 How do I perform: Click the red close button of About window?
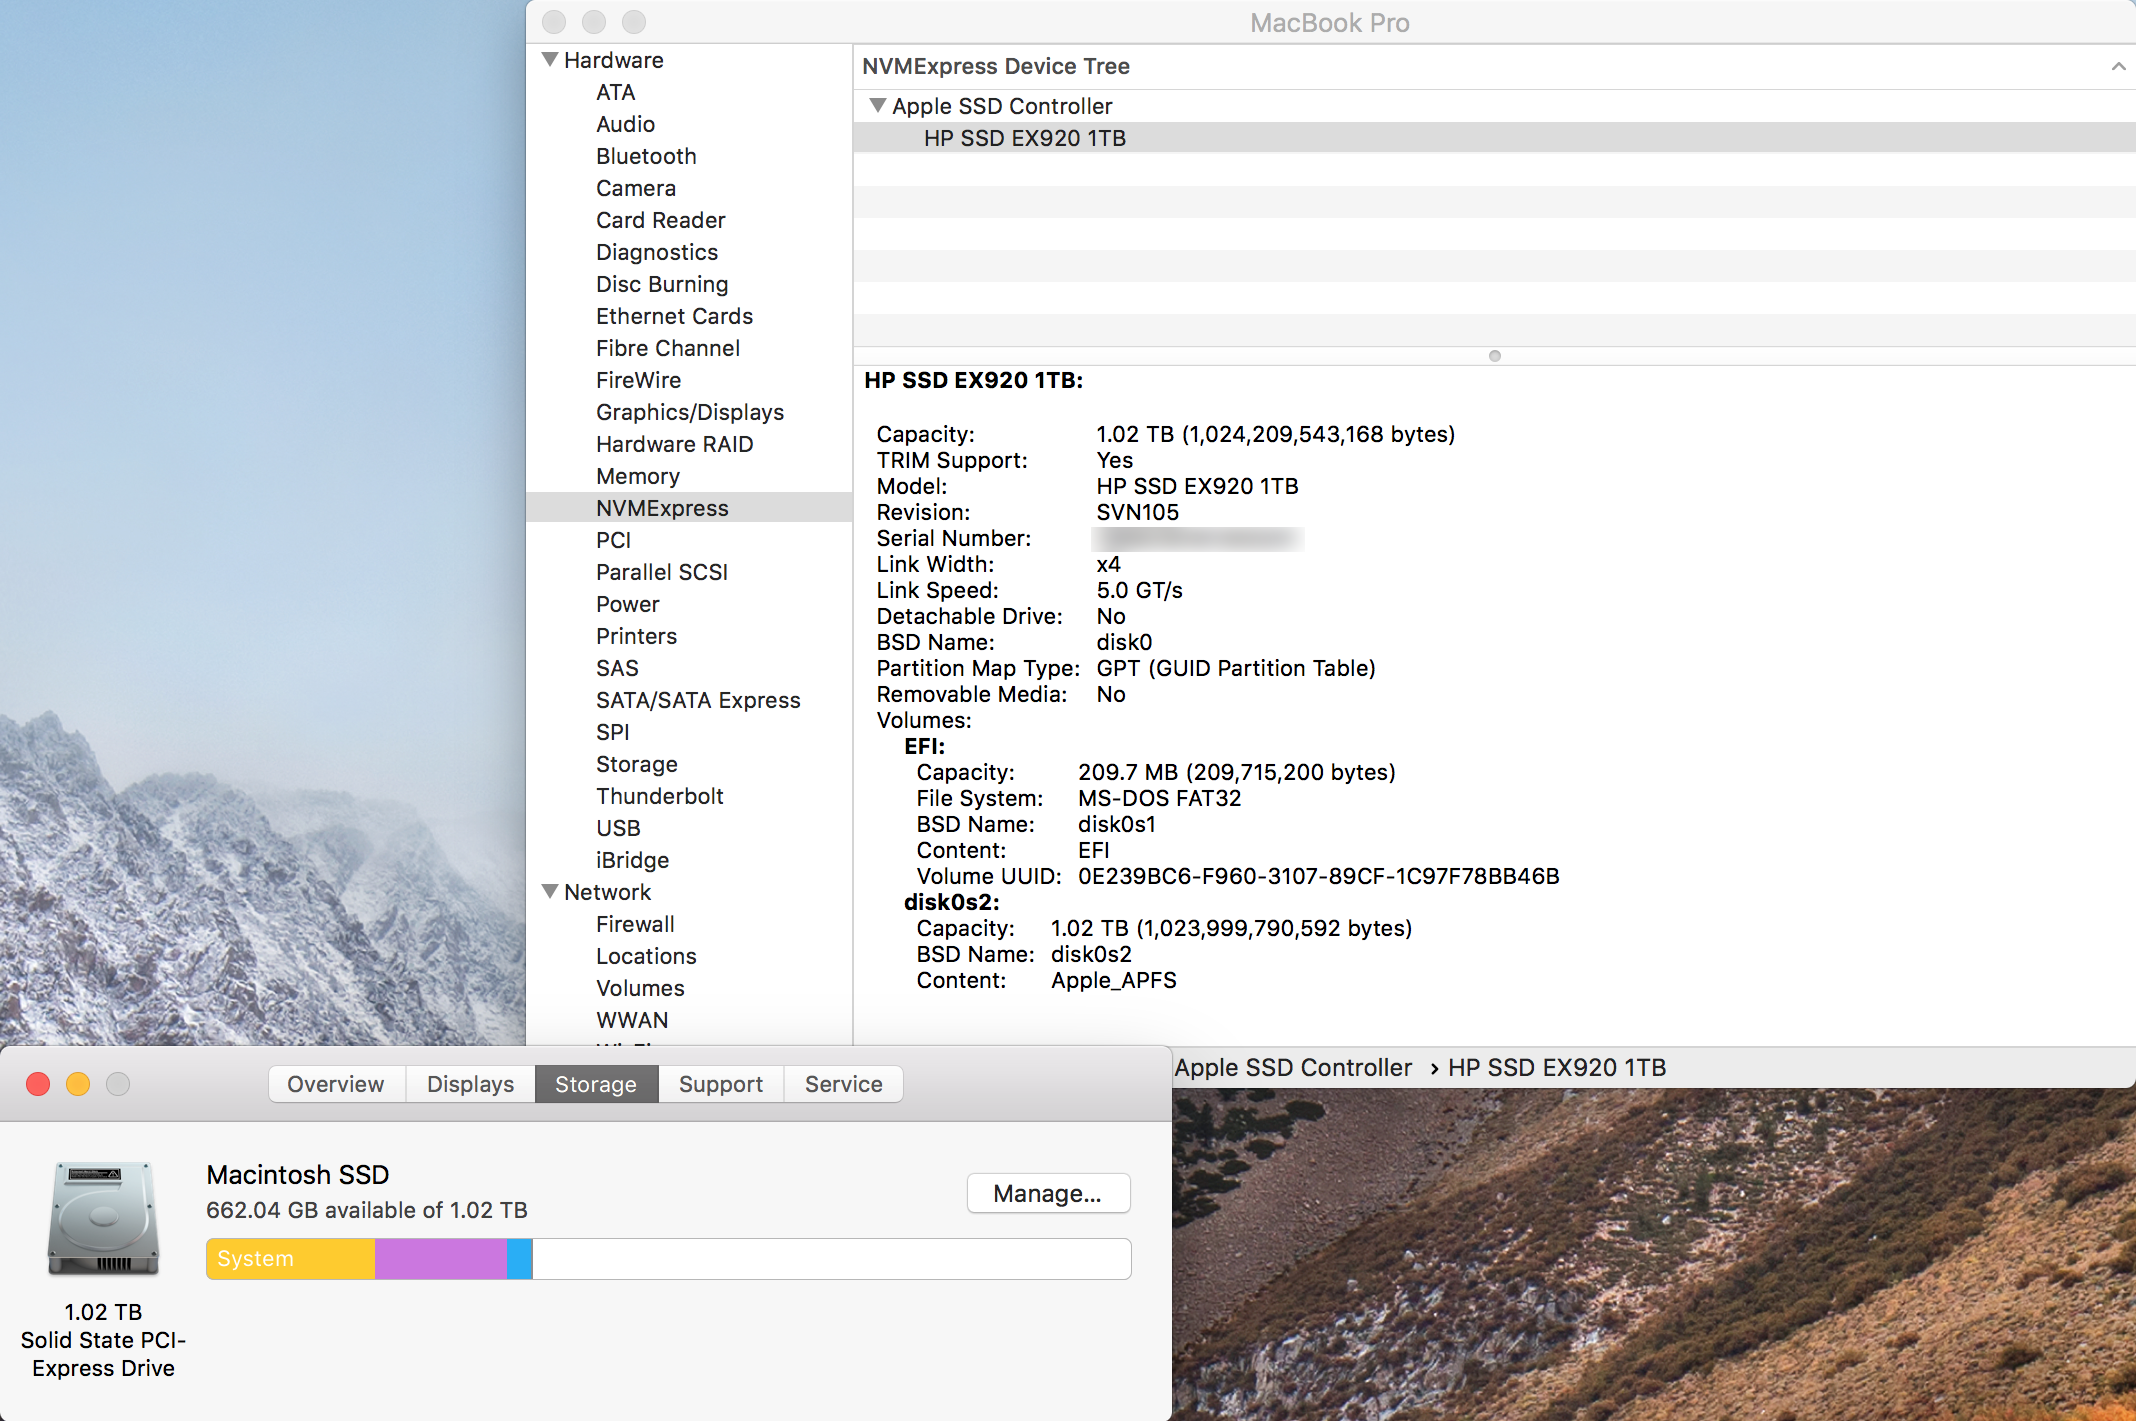point(38,1084)
